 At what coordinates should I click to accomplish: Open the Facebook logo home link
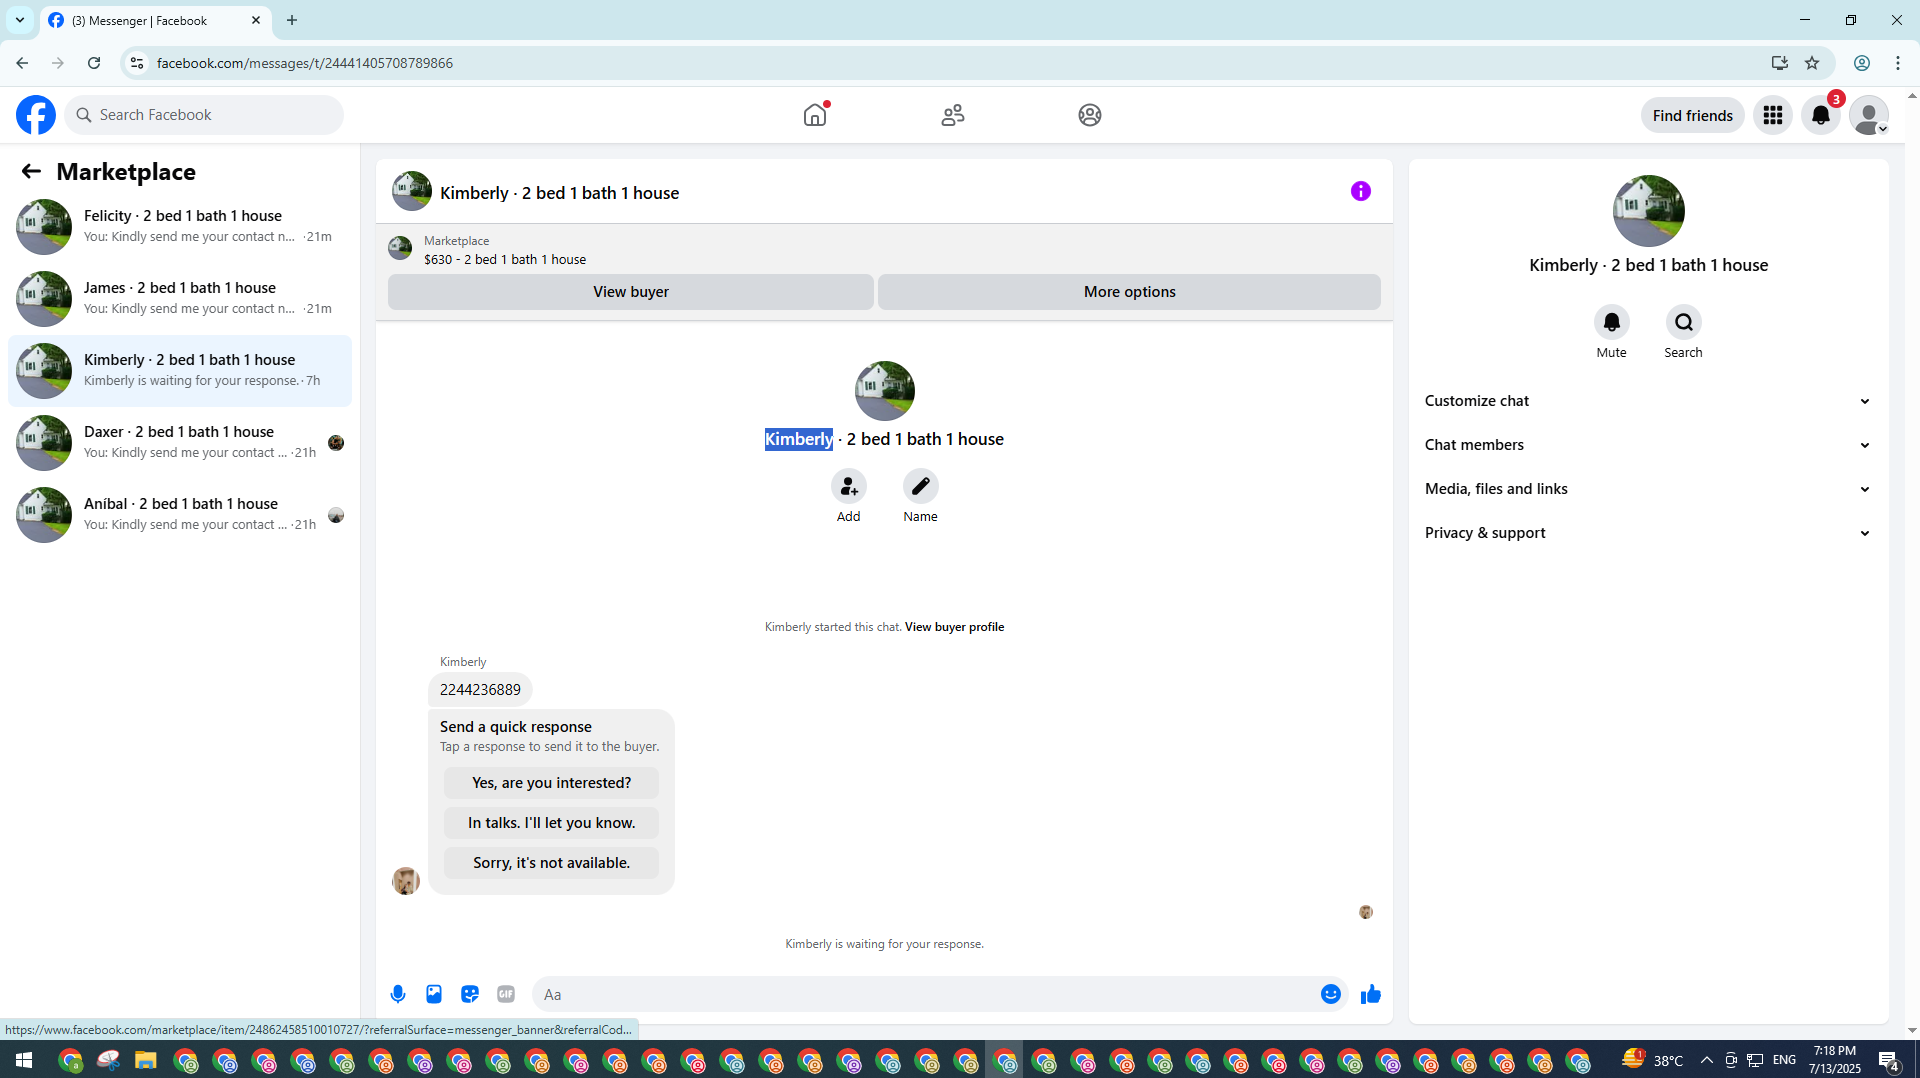click(36, 115)
